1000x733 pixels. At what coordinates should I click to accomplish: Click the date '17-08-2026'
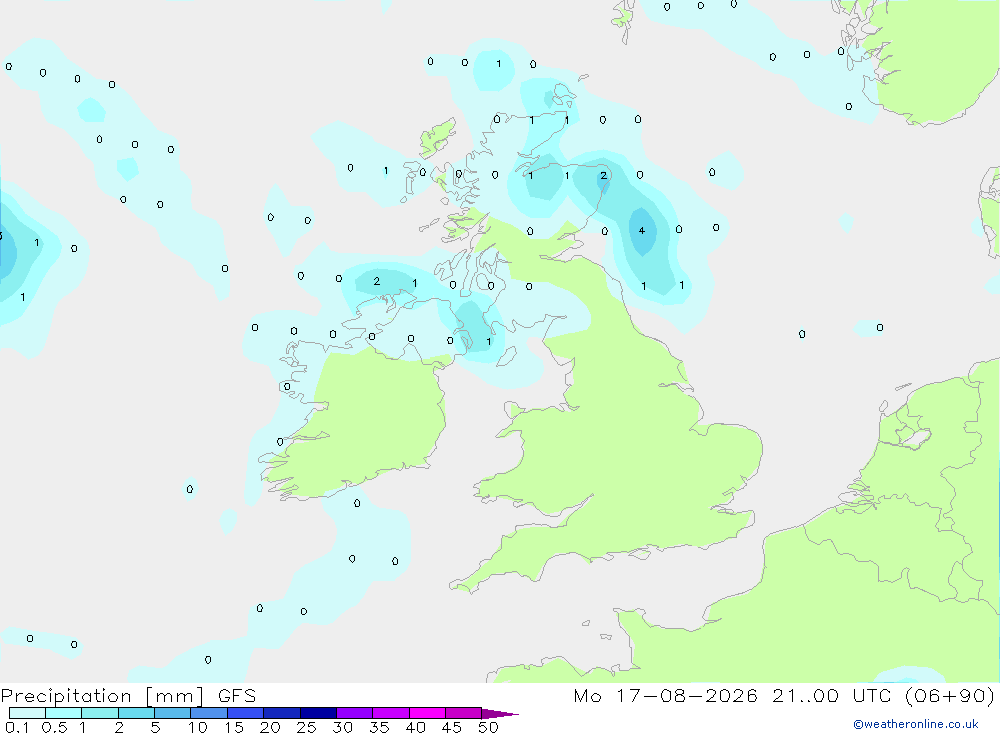coord(687,695)
